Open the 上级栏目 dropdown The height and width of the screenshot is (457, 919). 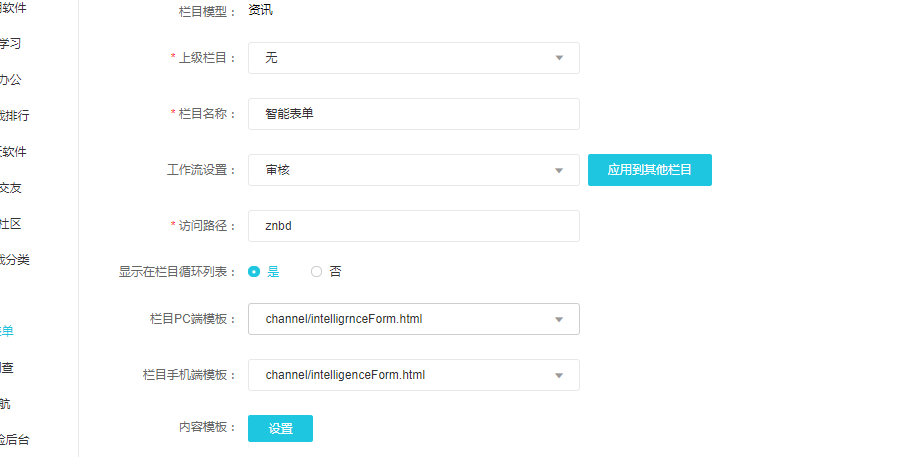coord(413,58)
